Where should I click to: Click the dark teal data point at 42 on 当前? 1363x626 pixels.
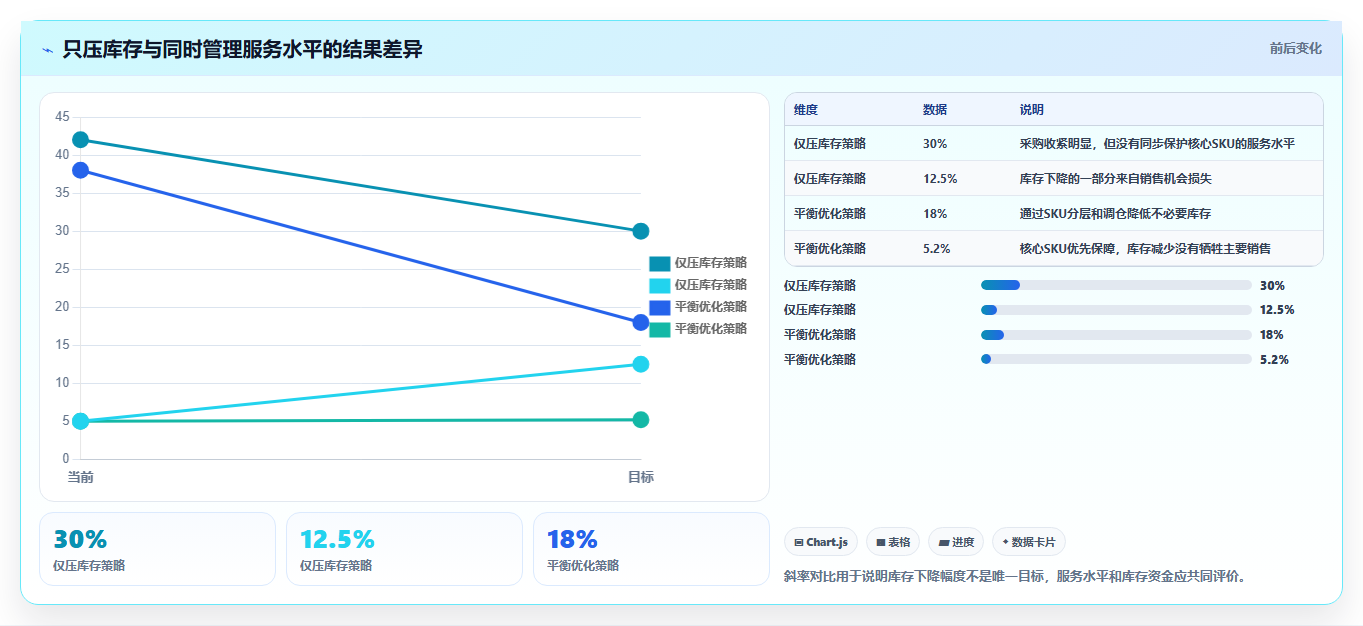click(81, 140)
